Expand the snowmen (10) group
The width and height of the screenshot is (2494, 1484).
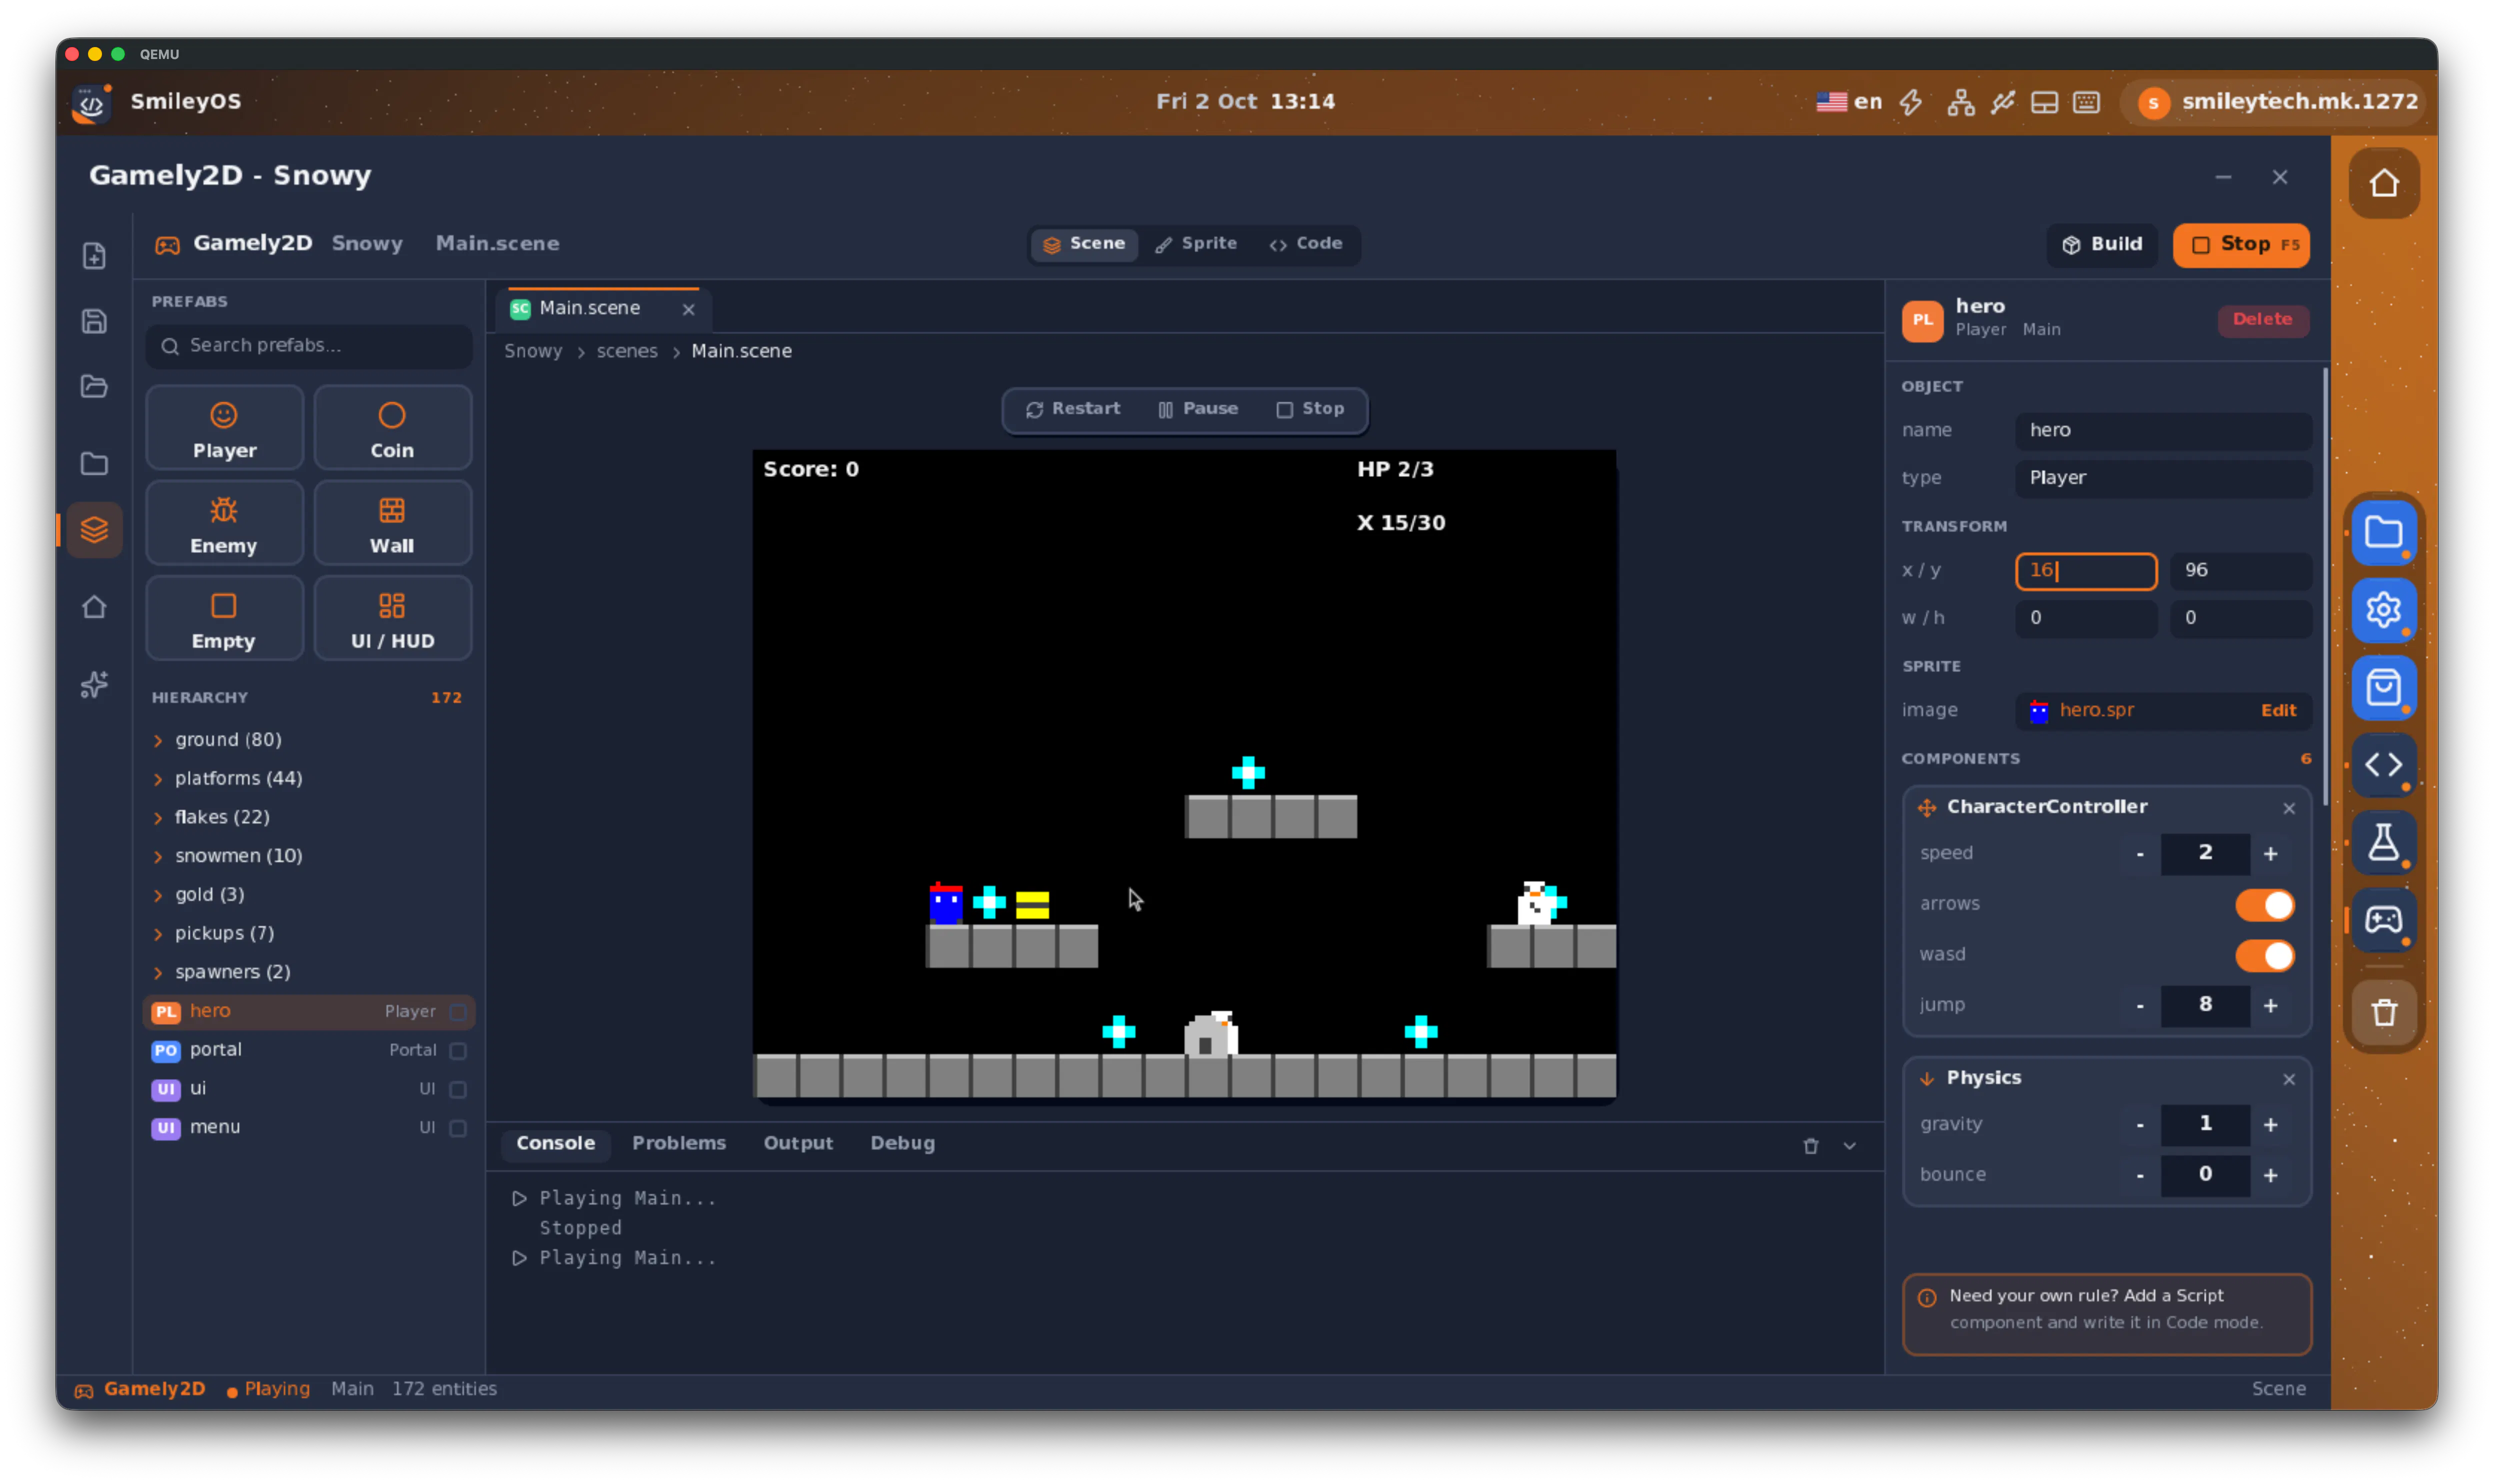point(158,856)
